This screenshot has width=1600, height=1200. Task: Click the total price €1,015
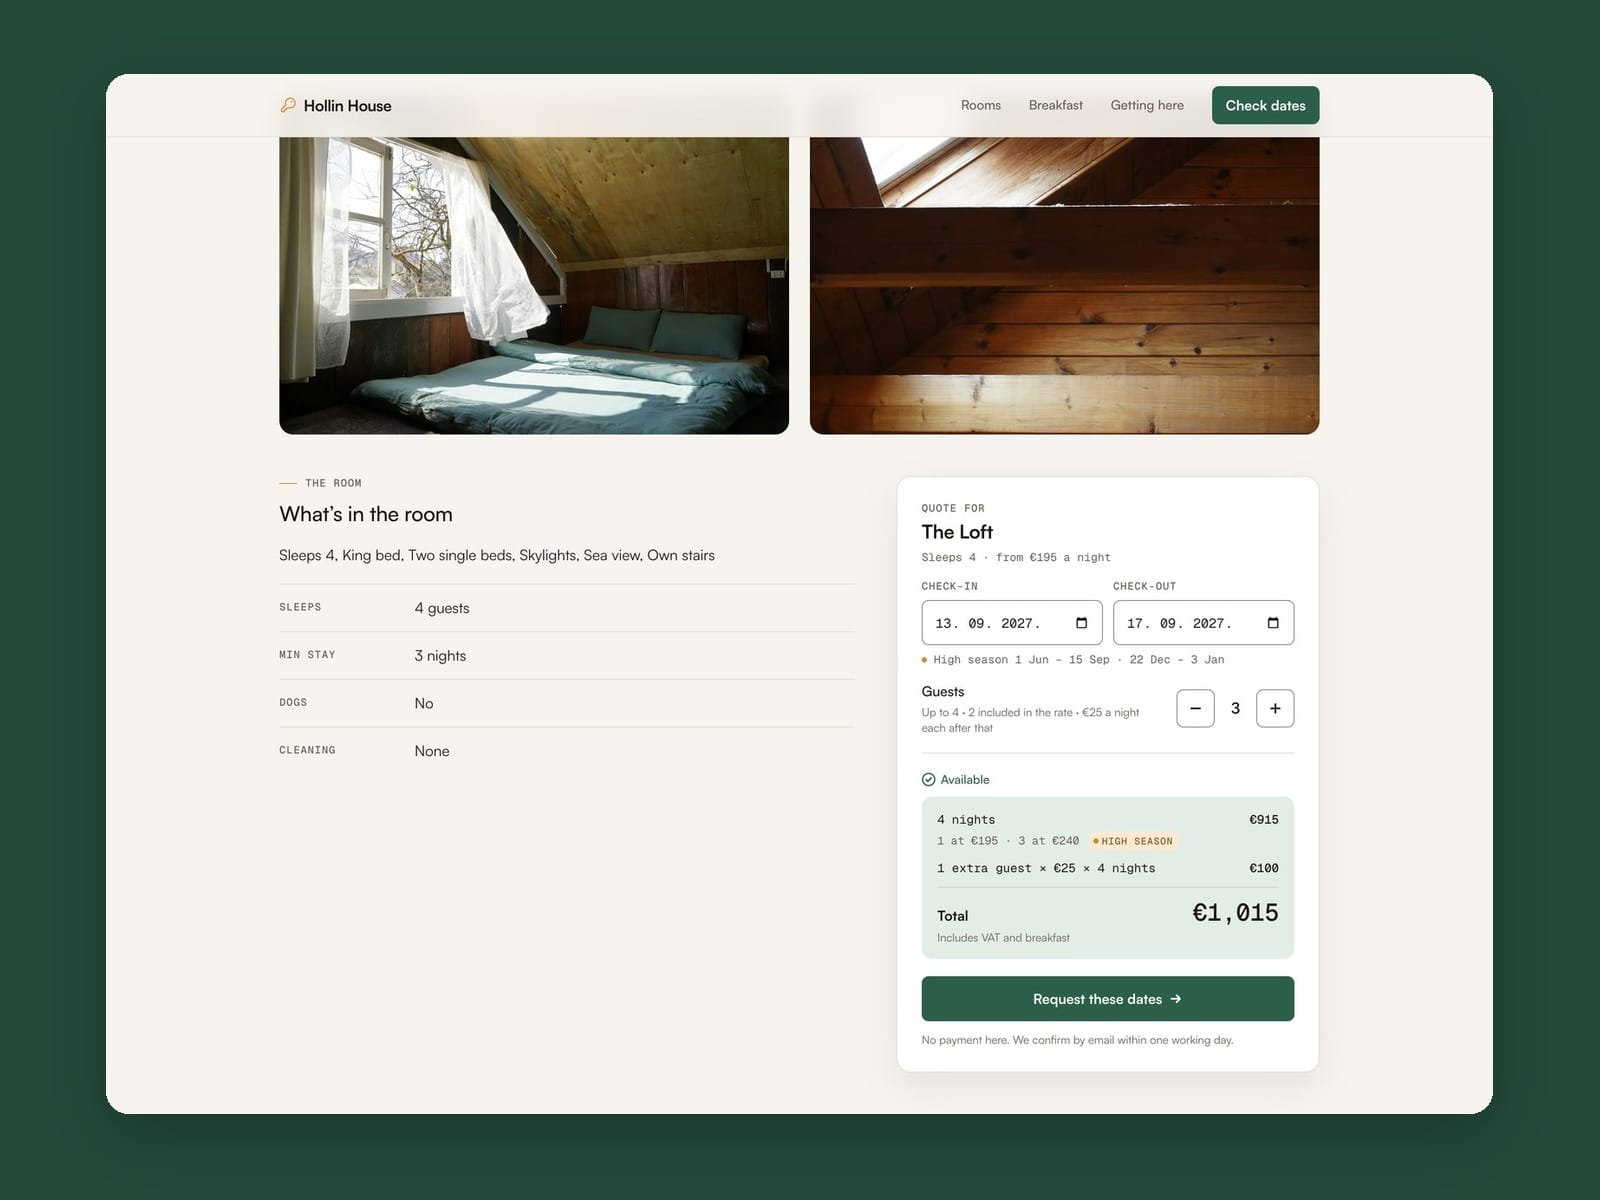[x=1235, y=913]
